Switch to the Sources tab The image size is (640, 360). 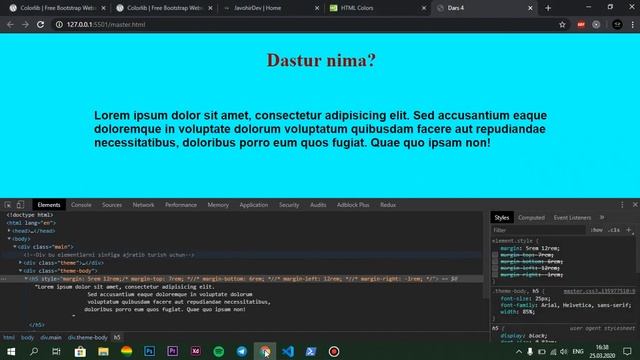coord(112,205)
